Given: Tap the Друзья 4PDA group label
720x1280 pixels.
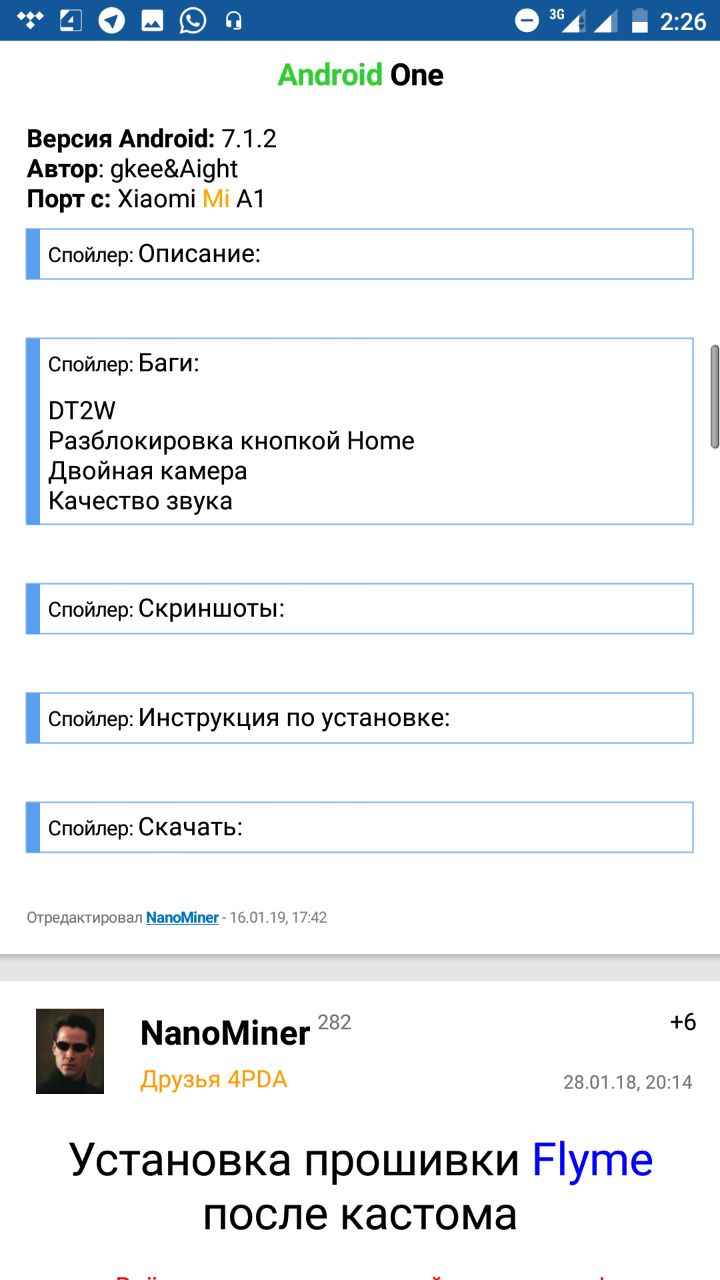Looking at the screenshot, I should [214, 1080].
